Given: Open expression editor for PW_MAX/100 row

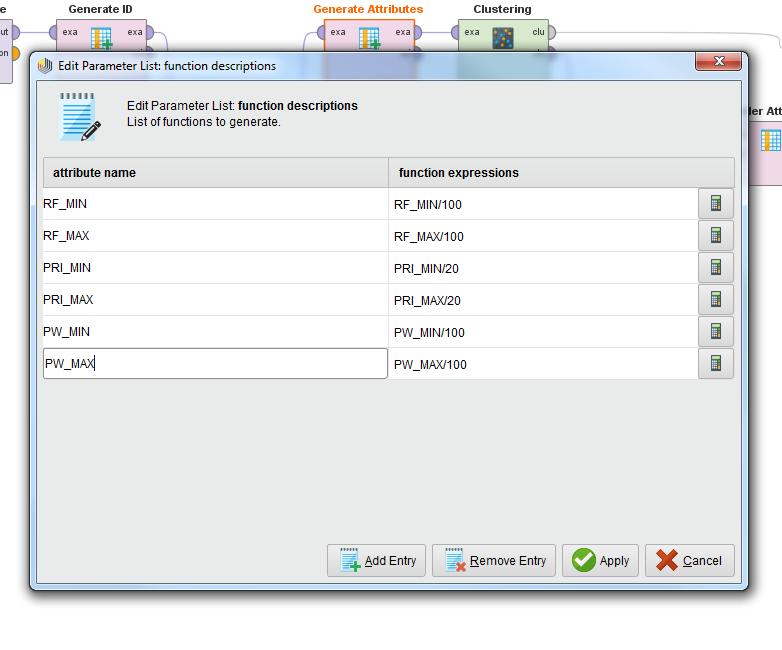Looking at the screenshot, I should (x=716, y=363).
